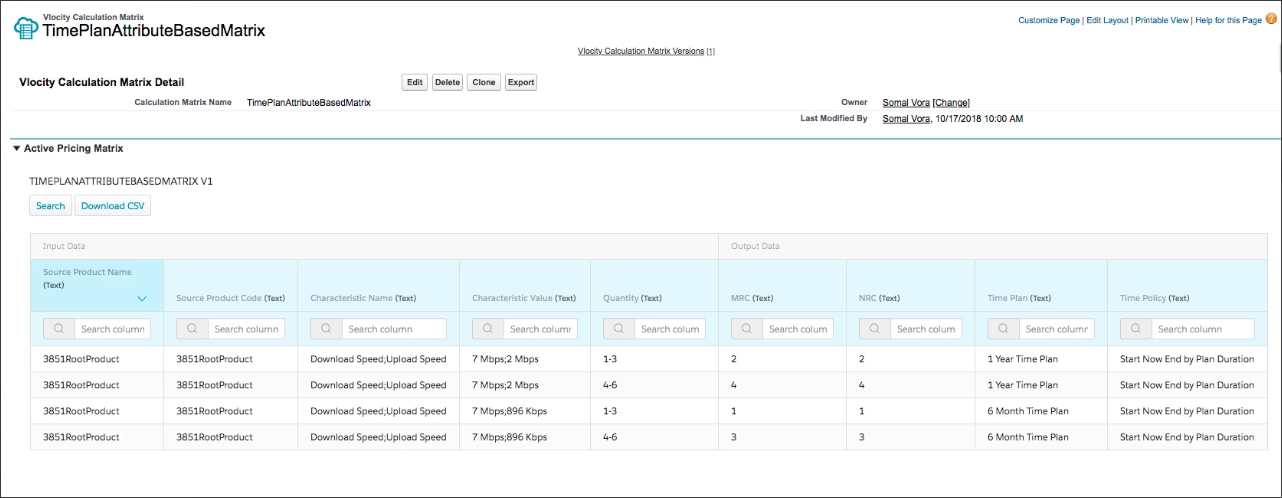Focus MRC search column field
Image resolution: width=1282 pixels, height=498 pixels.
[x=799, y=329]
